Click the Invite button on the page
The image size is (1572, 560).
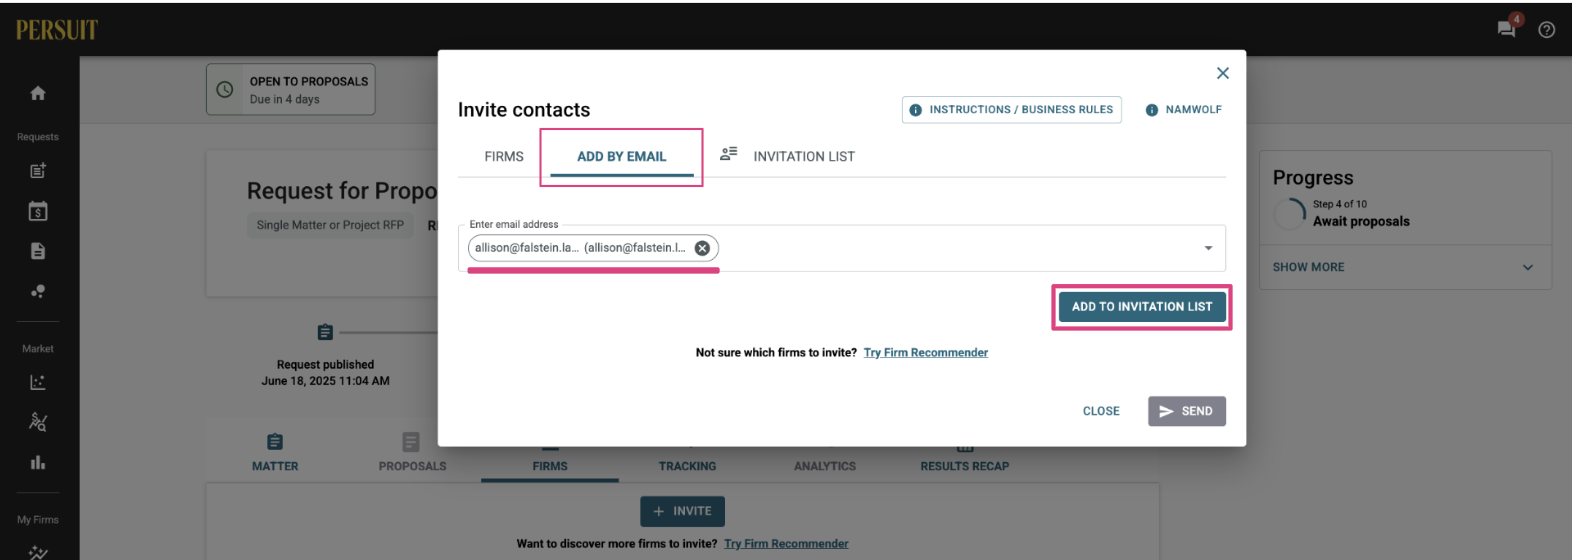click(682, 511)
